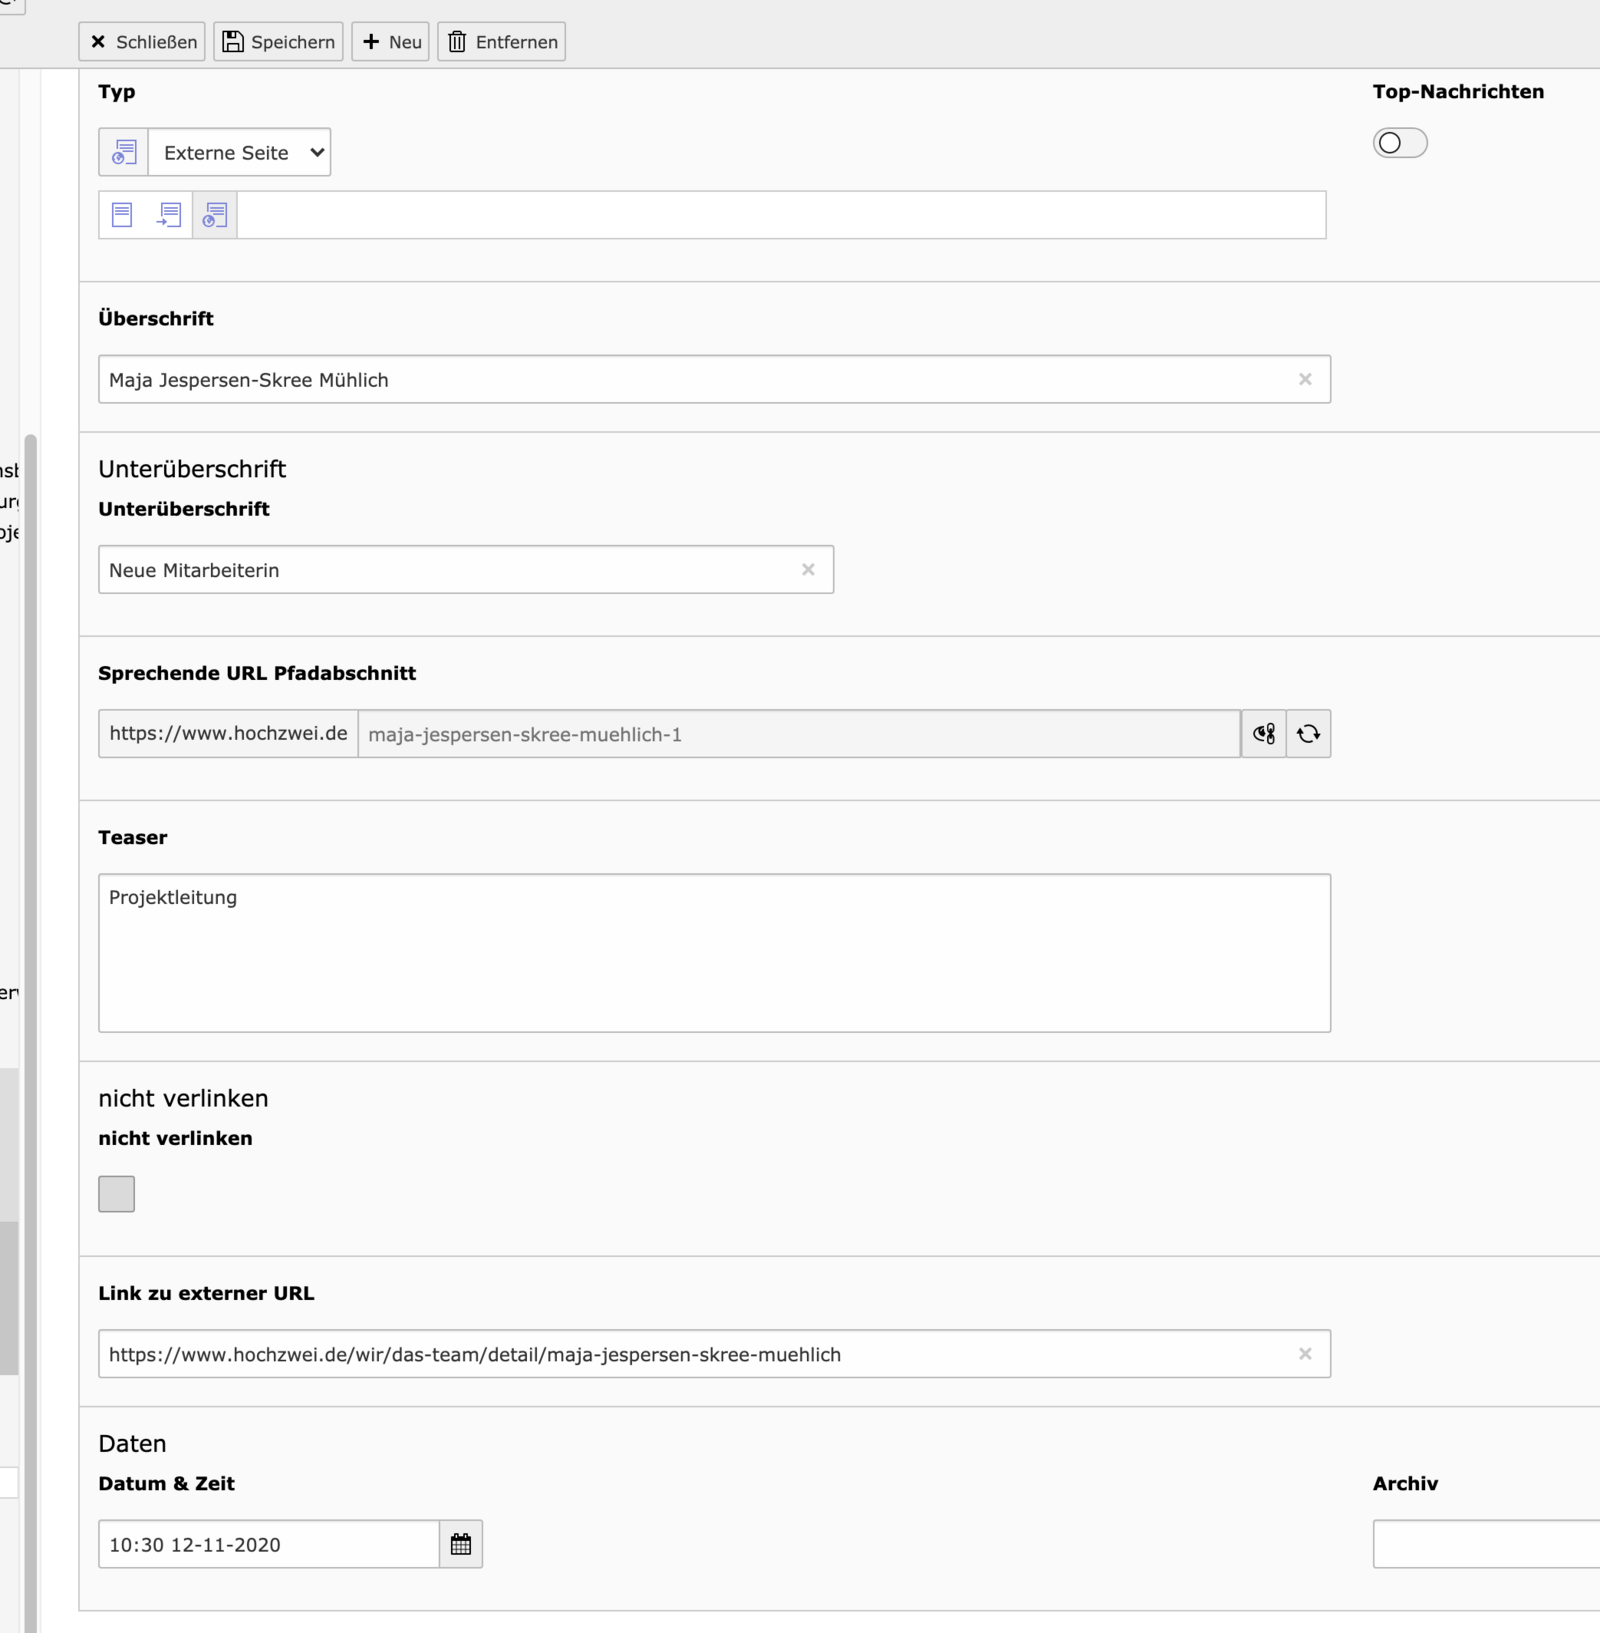Click the Schließen button
Viewport: 1600px width, 1633px height.
(x=143, y=42)
